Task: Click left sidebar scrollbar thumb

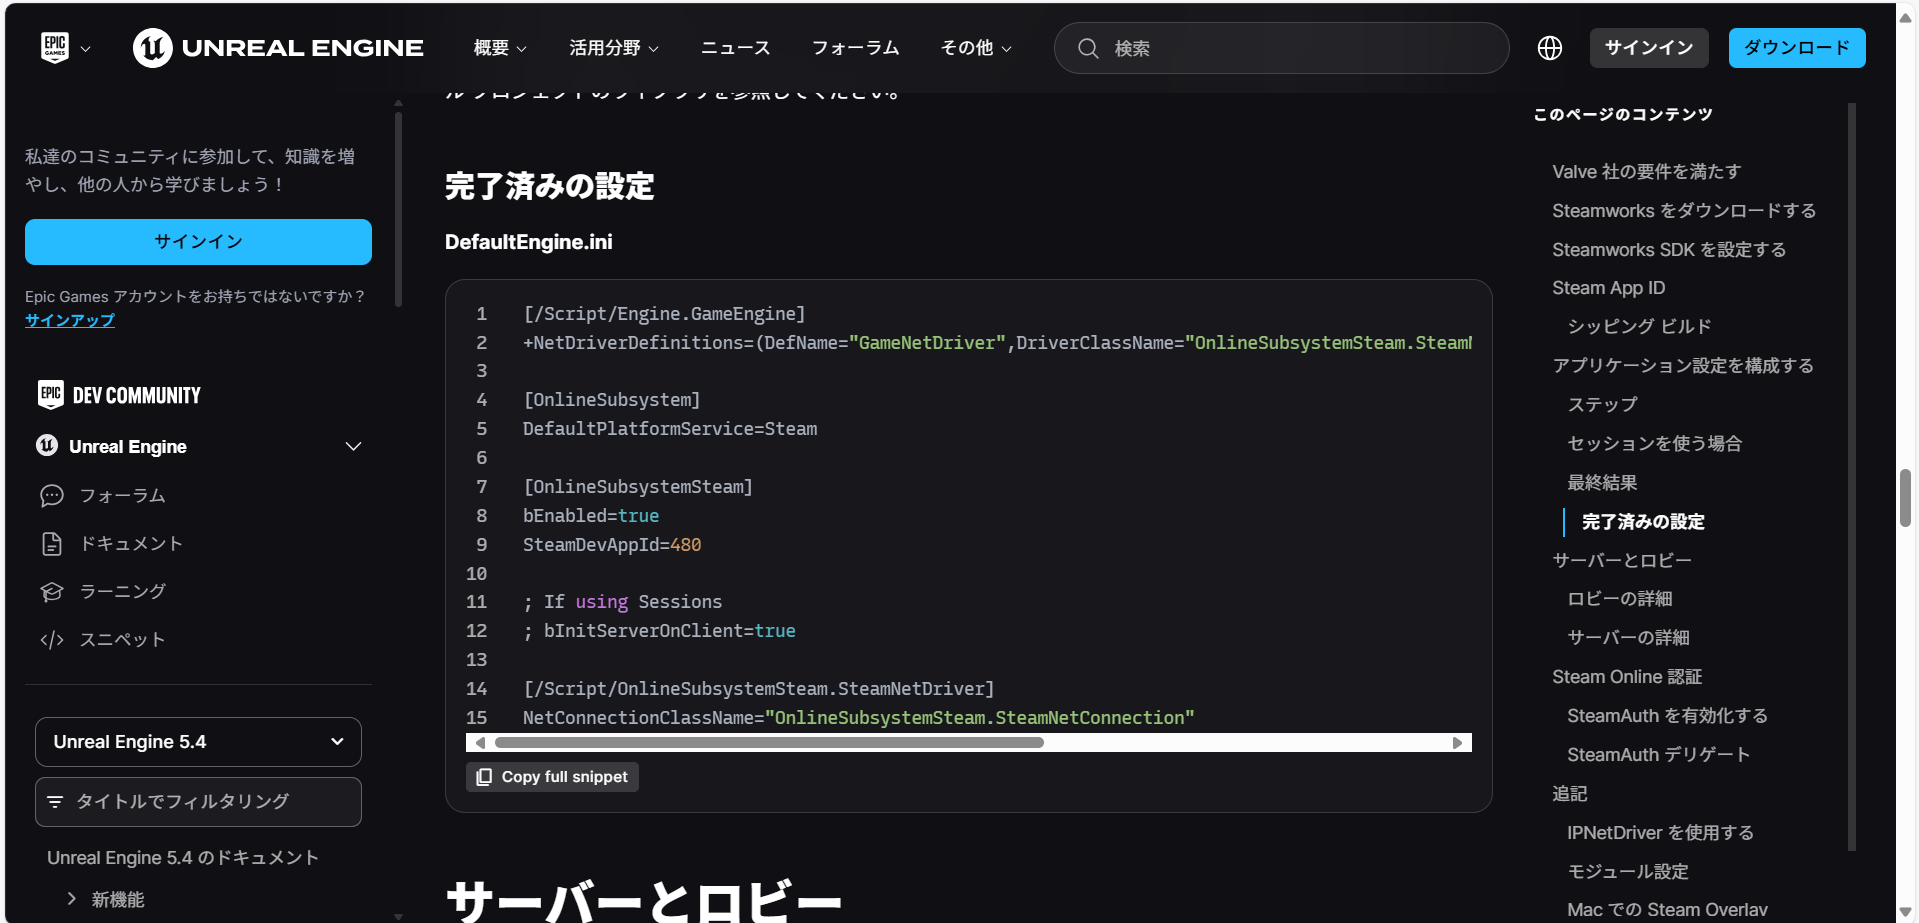Action: (x=398, y=210)
